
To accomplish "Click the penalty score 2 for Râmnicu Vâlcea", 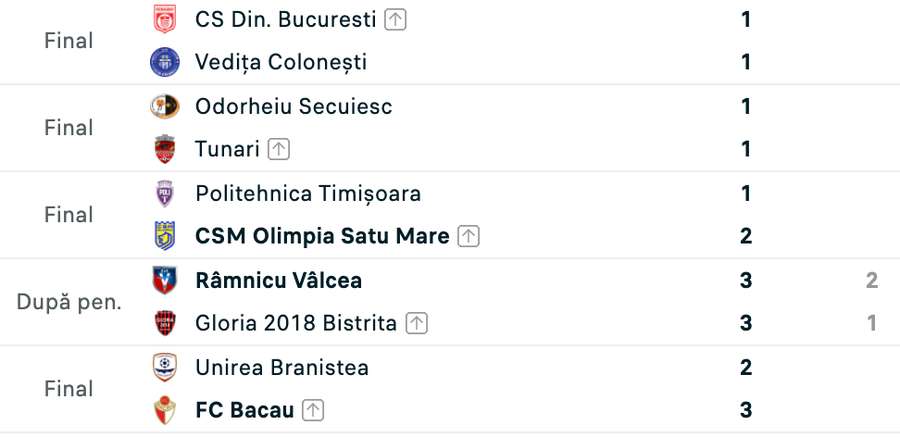I will click(x=872, y=280).
